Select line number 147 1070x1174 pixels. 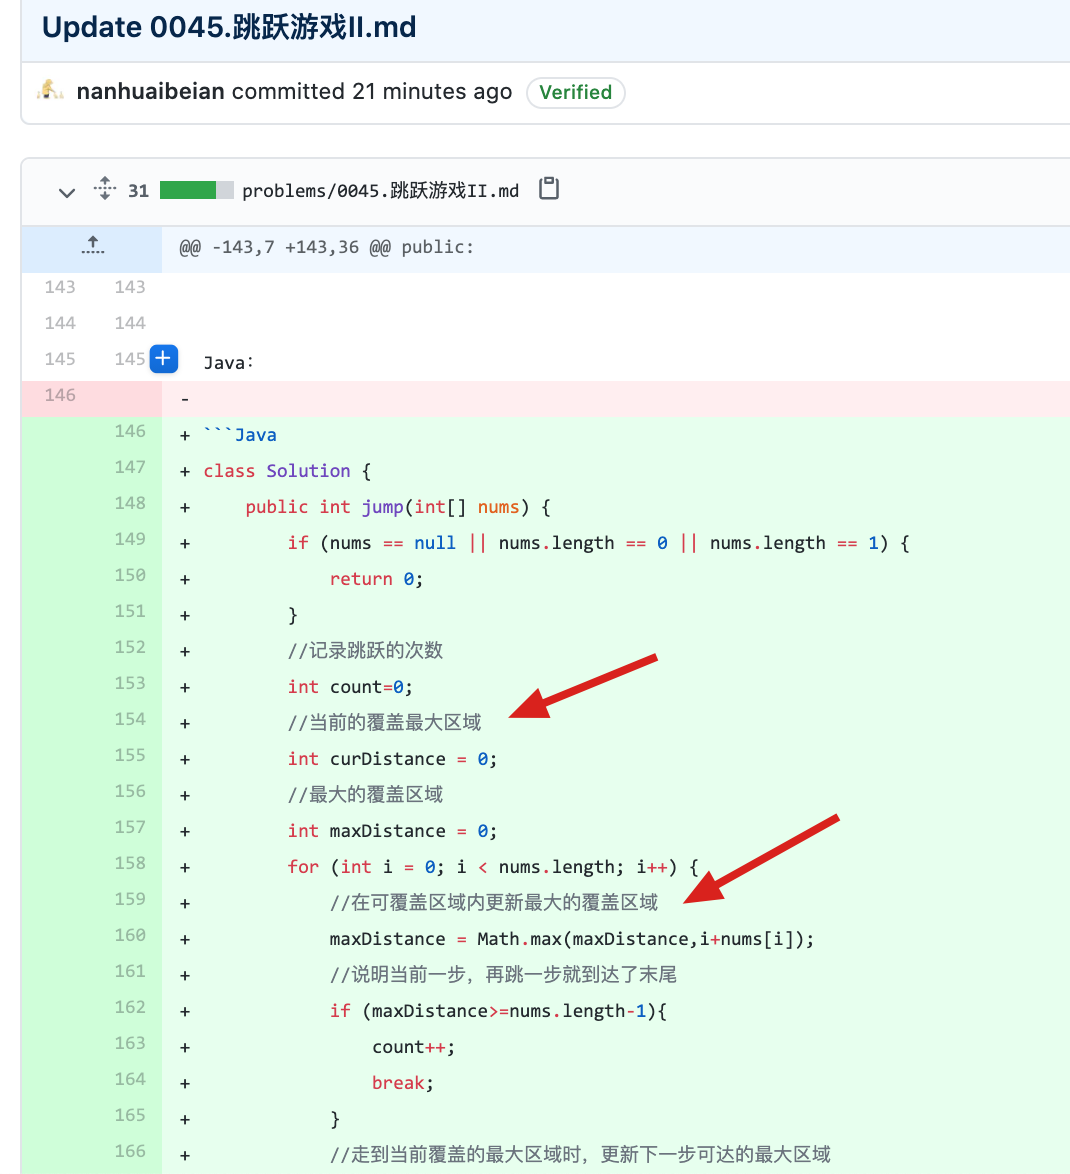coord(130,466)
